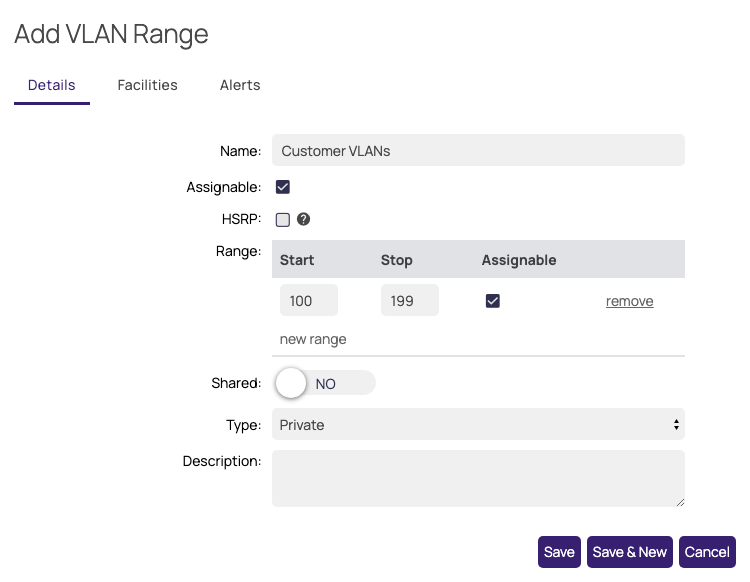Click the HSRP help question mark icon
Screen dimensions: 750x582
303,220
